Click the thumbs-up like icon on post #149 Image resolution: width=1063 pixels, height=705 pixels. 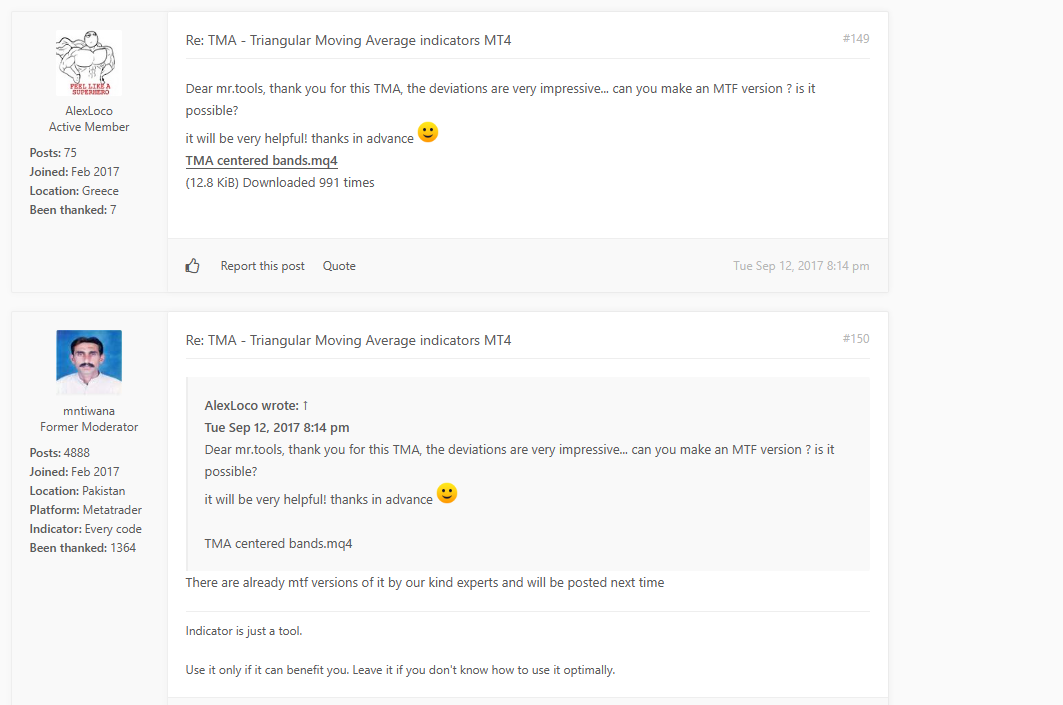[193, 266]
